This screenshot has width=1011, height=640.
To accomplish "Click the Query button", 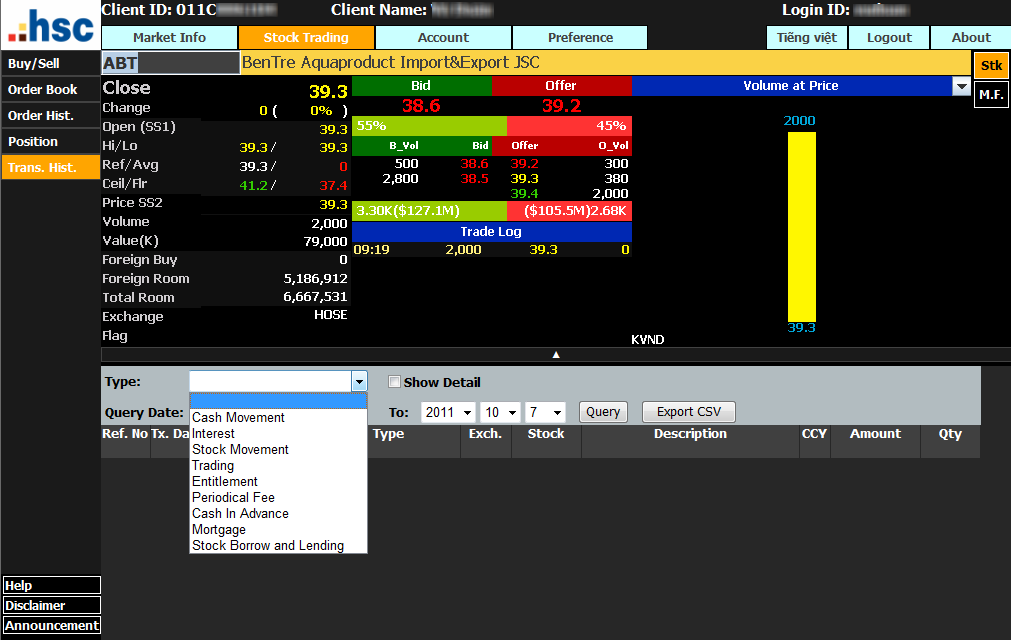I will click(603, 412).
